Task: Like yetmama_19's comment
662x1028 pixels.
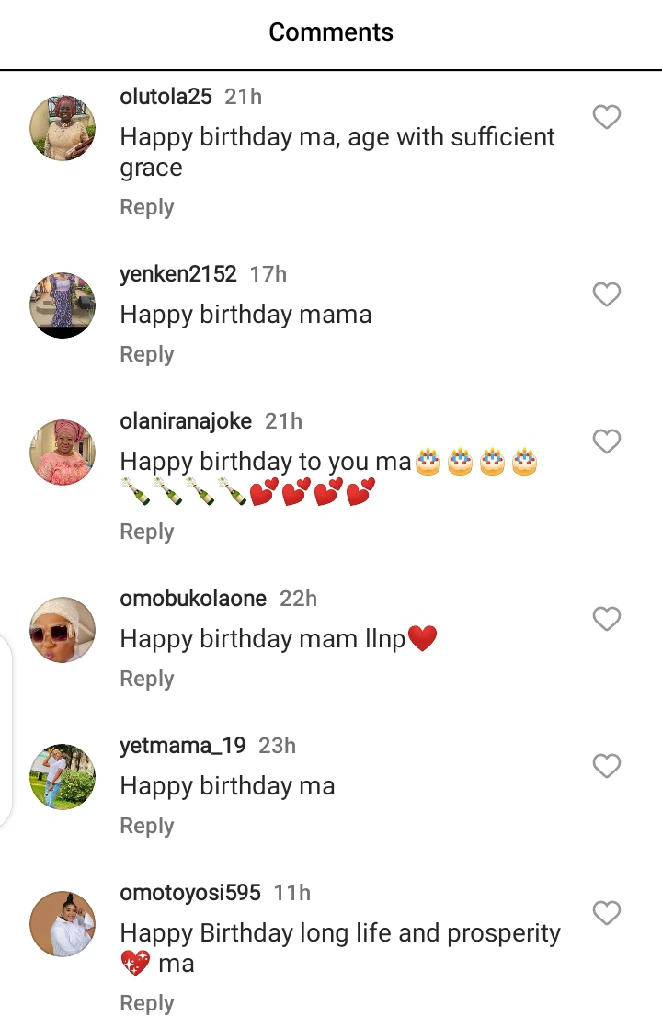Action: [x=607, y=767]
